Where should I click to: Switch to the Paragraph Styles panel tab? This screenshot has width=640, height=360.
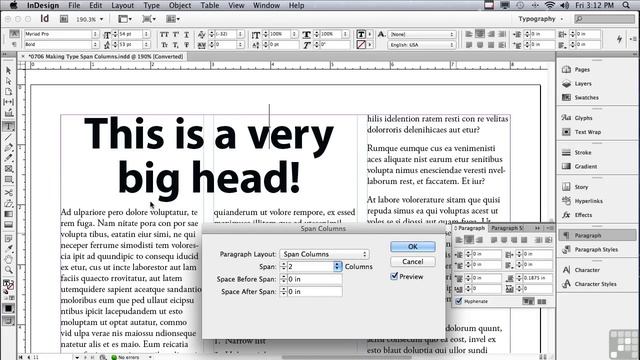pos(507,228)
